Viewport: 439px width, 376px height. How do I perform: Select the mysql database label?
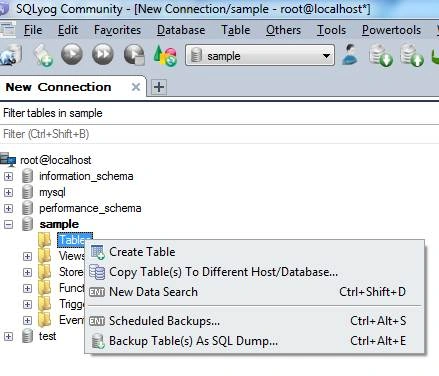52,192
